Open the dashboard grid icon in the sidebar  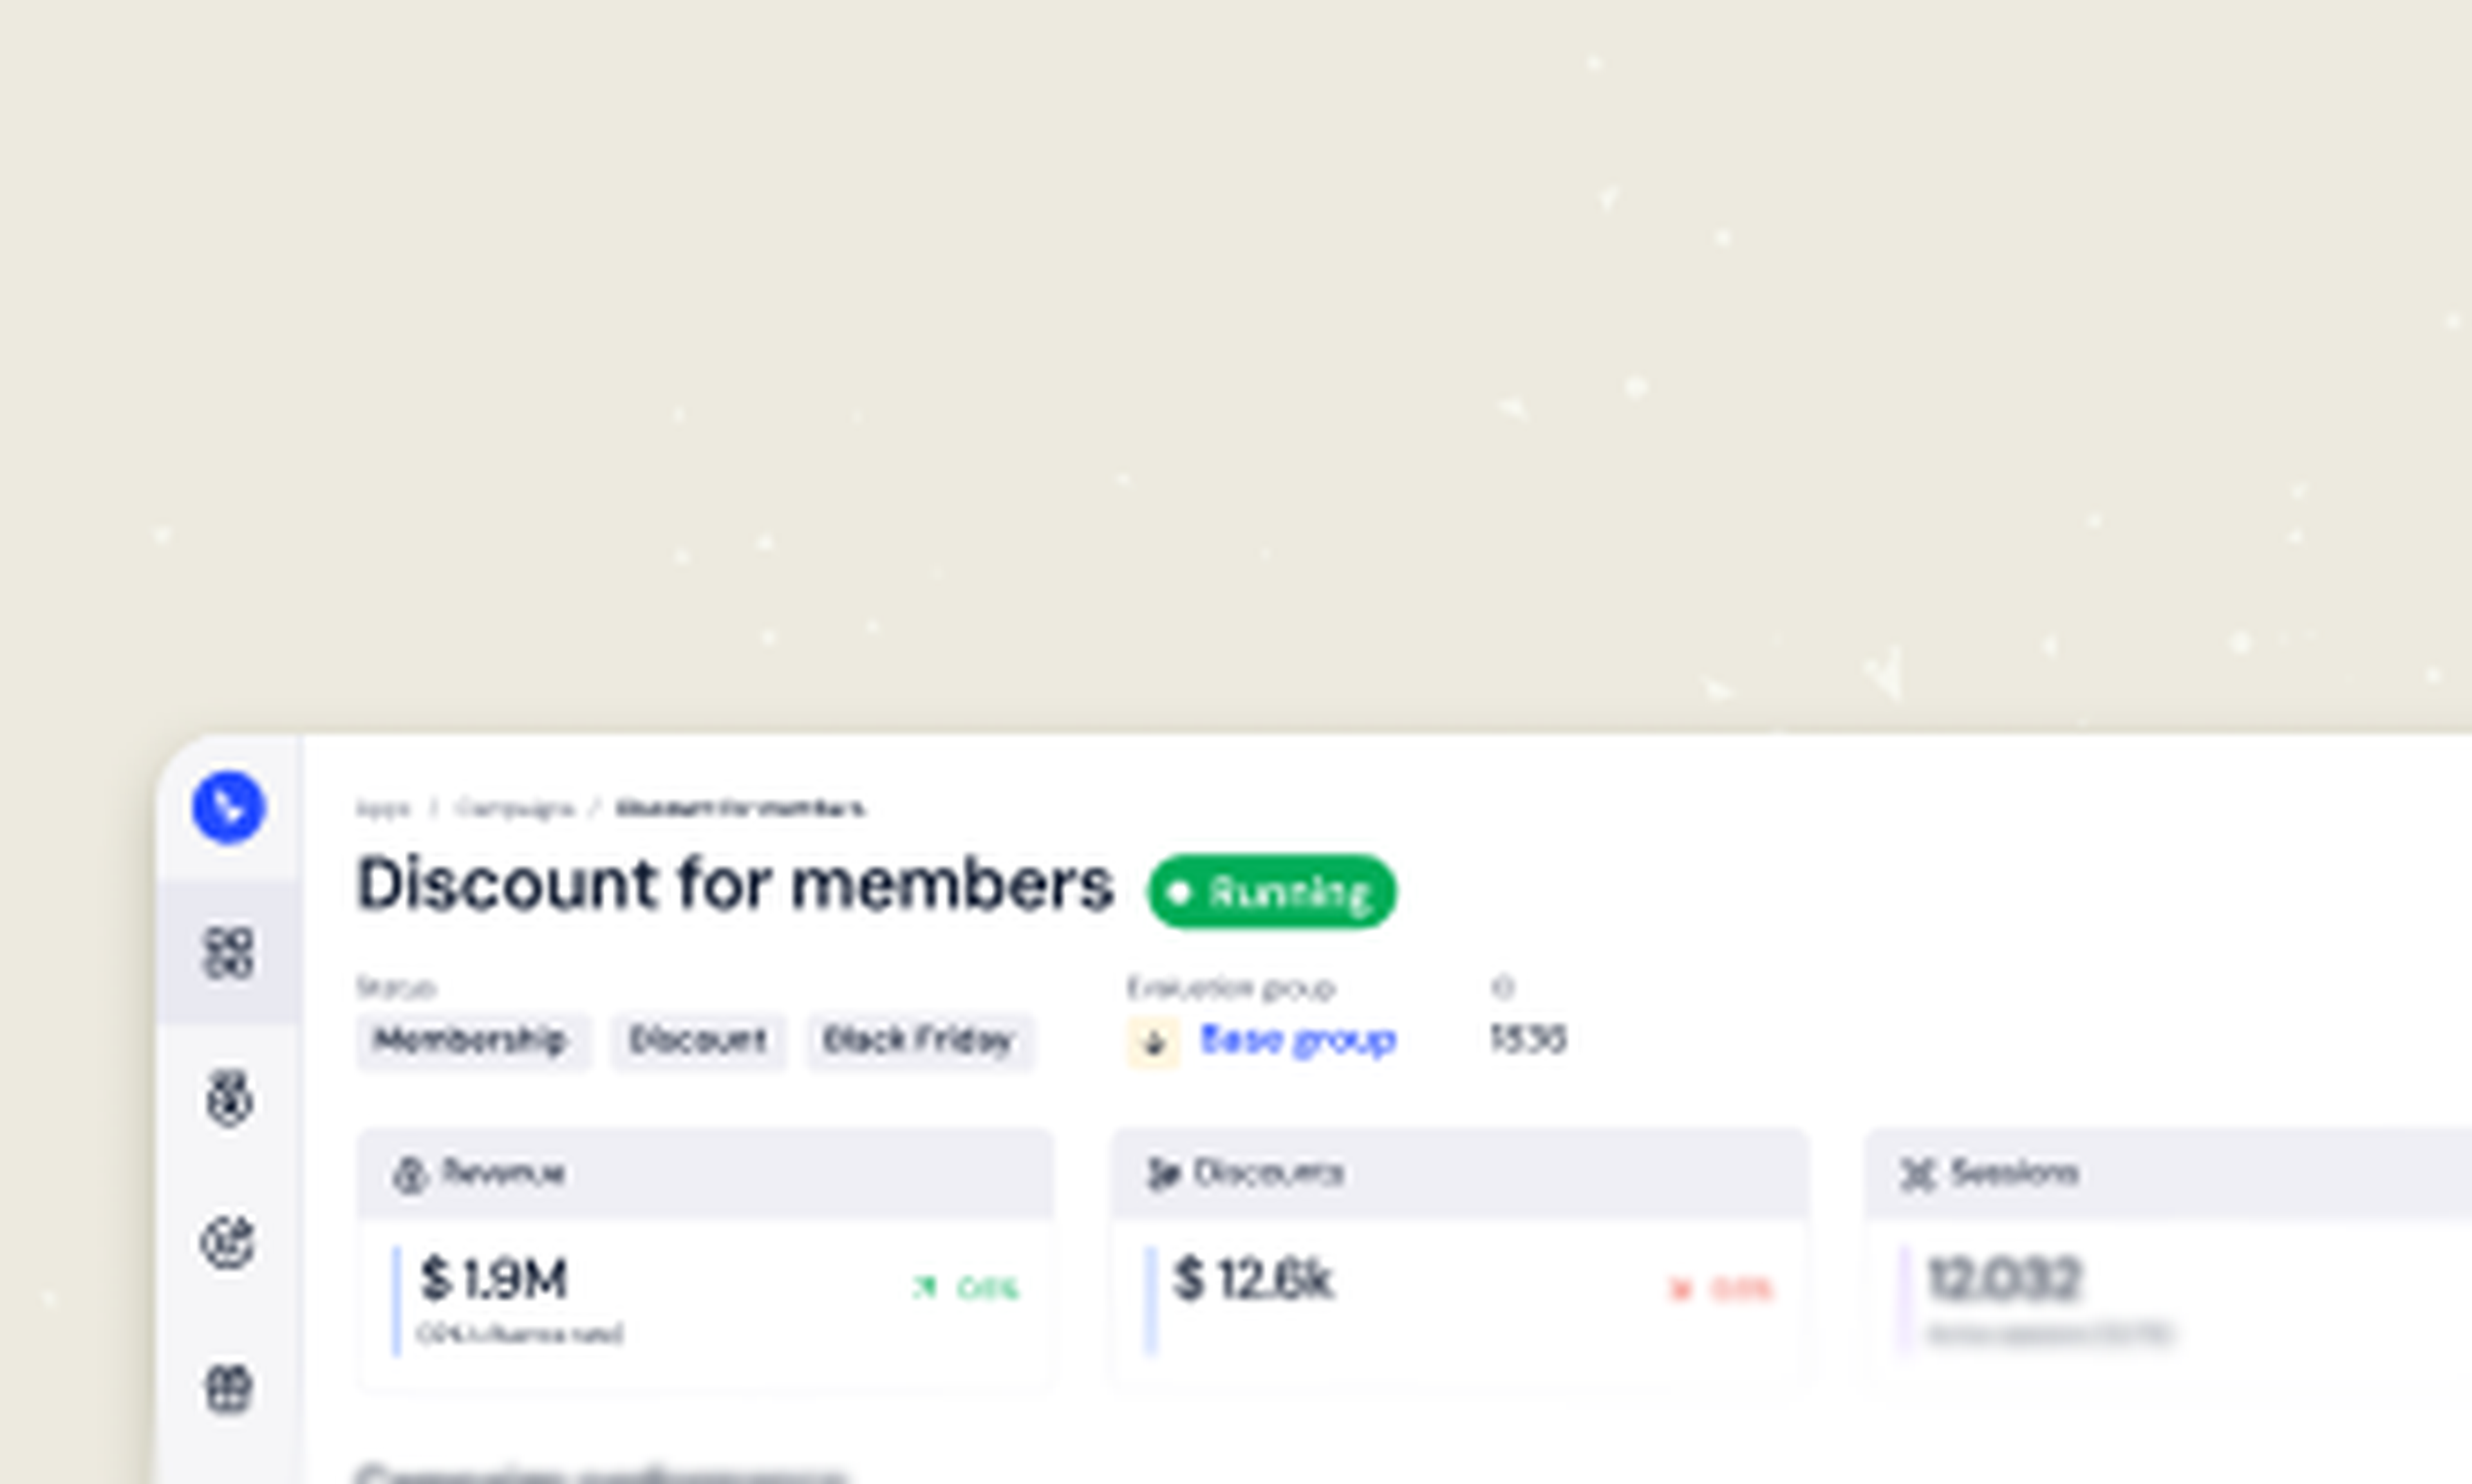coord(228,952)
